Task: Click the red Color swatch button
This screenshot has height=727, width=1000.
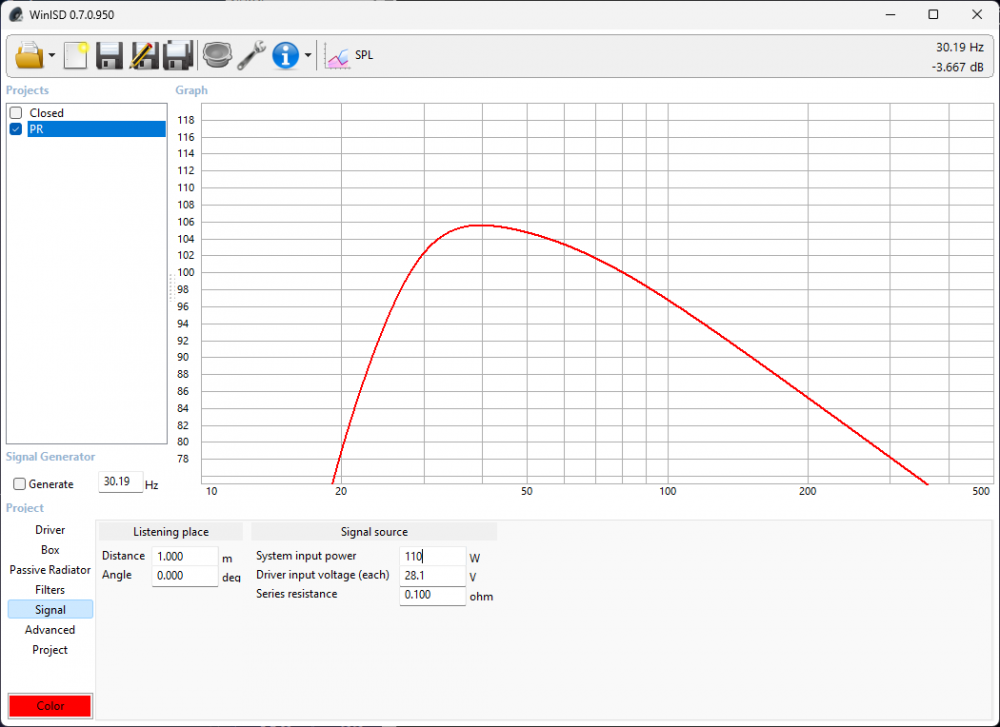Action: tap(50, 706)
